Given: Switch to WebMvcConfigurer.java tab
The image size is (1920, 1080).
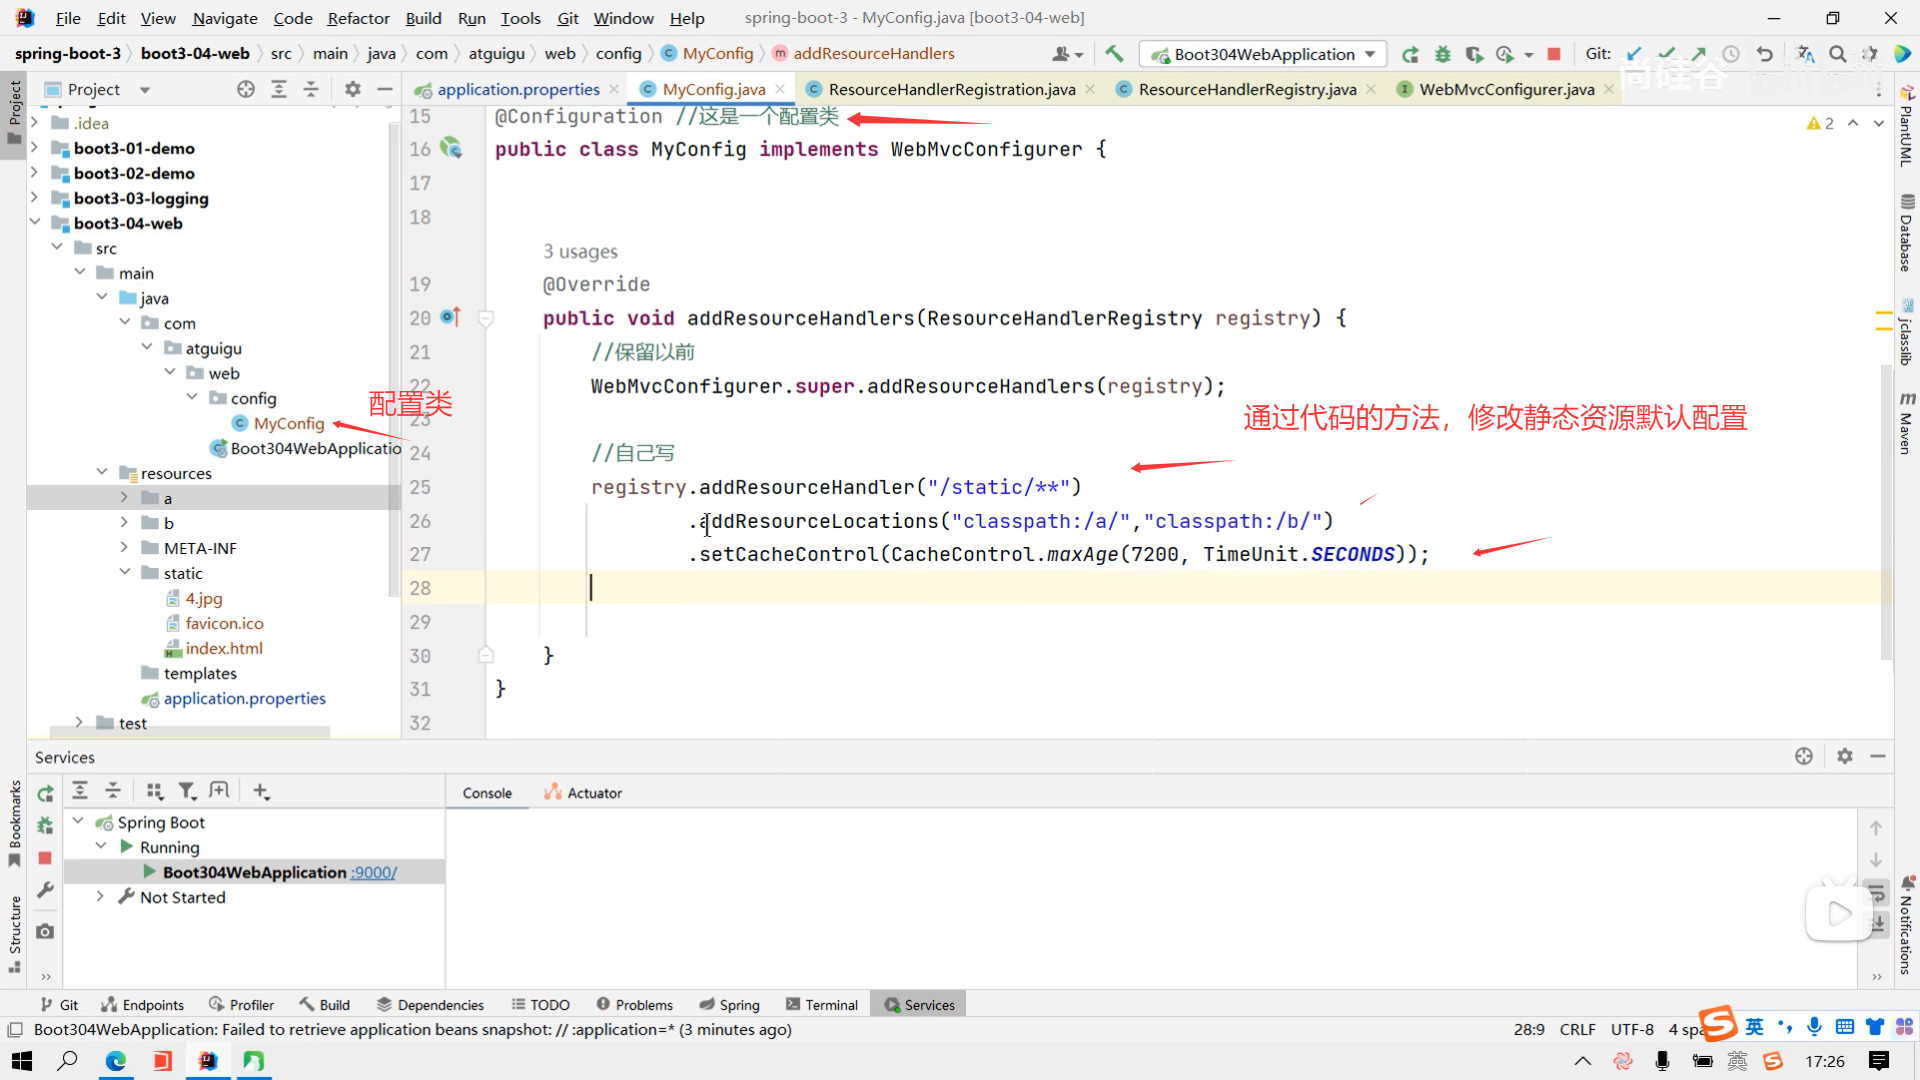Looking at the screenshot, I should pyautogui.click(x=1506, y=89).
